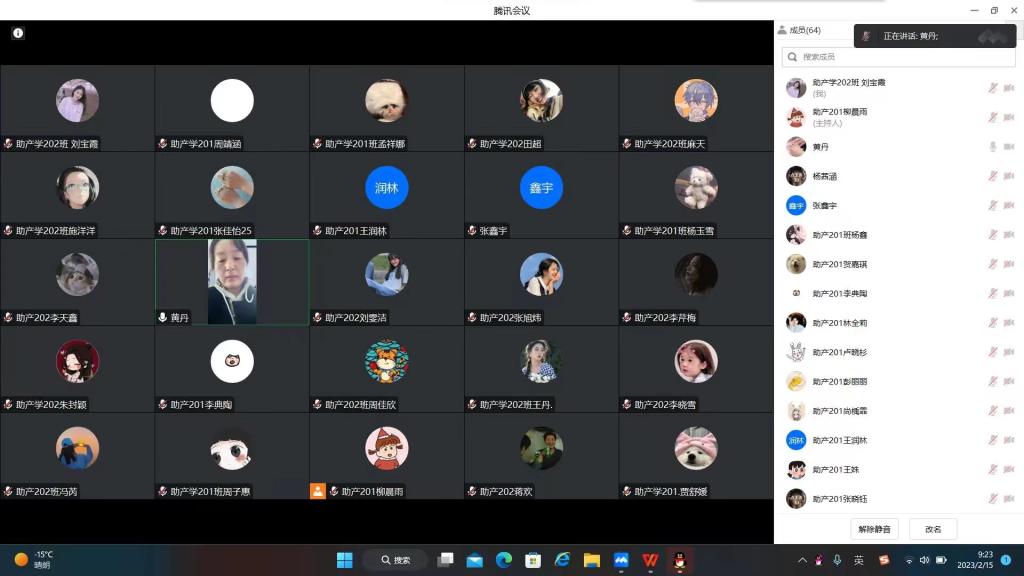1024x576 pixels.
Task: Select 黄丹's active video tile
Action: pyautogui.click(x=232, y=282)
